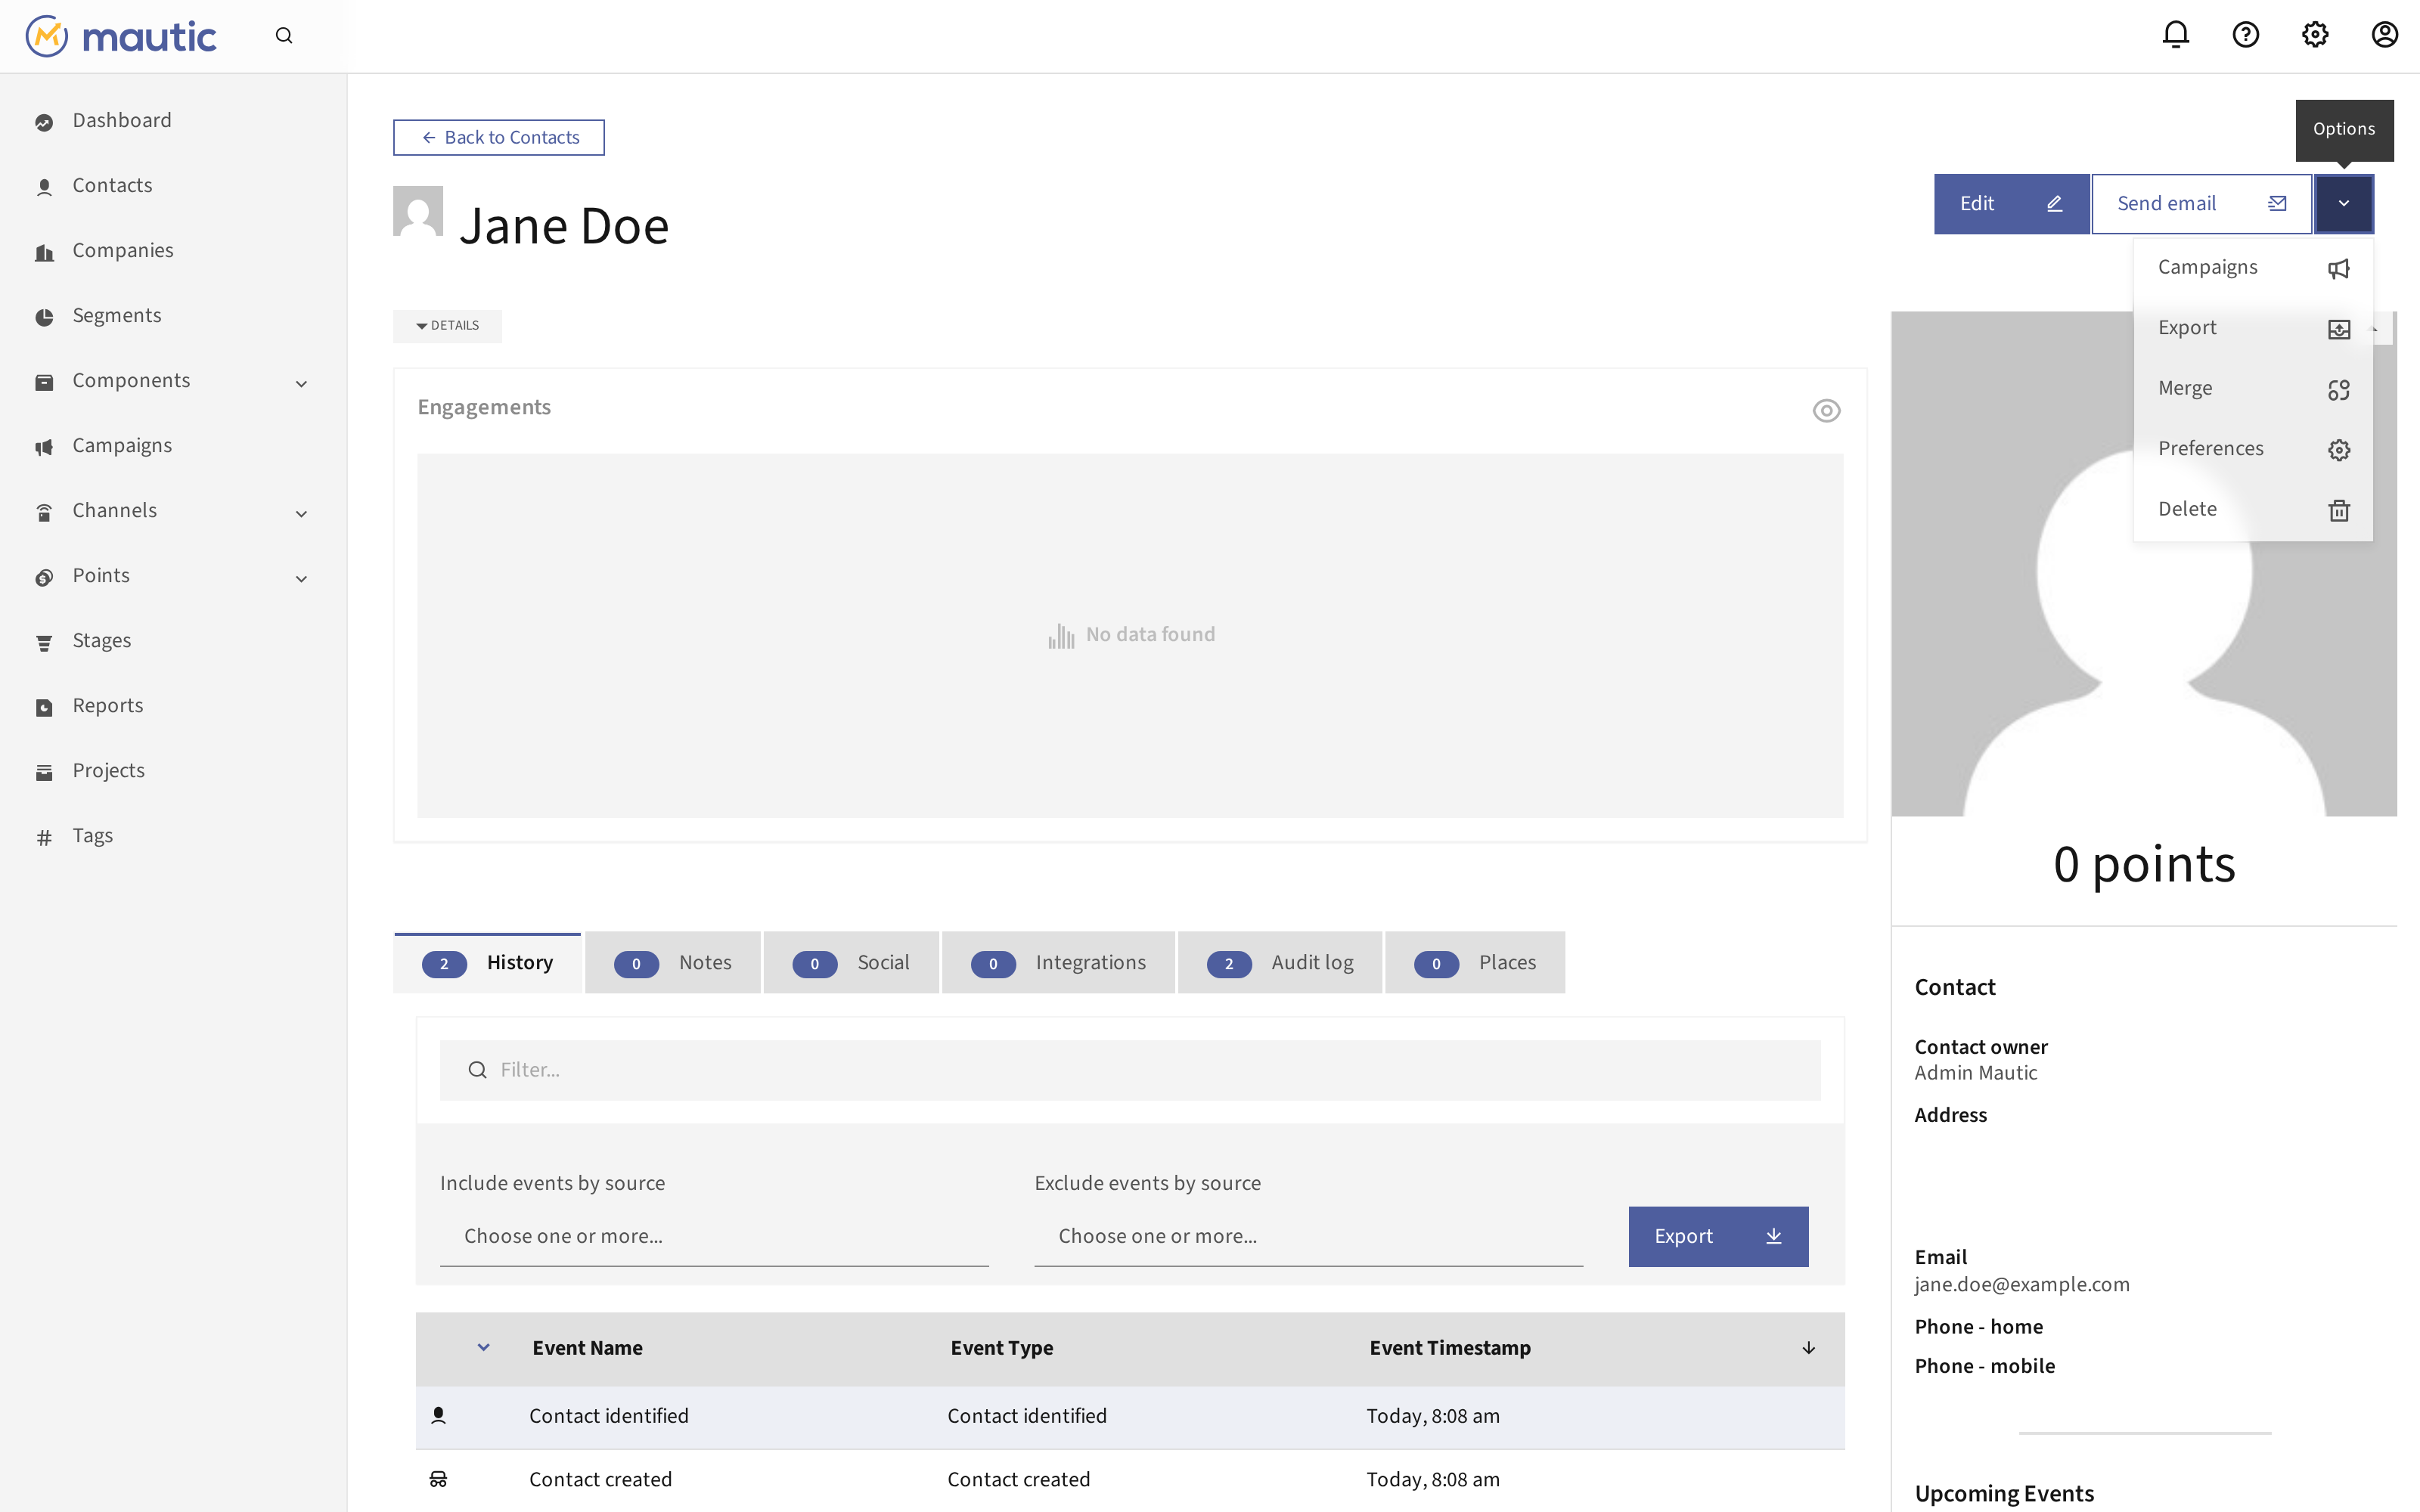Select Delete from options menu
The width and height of the screenshot is (2420, 1512).
pyautogui.click(x=2252, y=509)
